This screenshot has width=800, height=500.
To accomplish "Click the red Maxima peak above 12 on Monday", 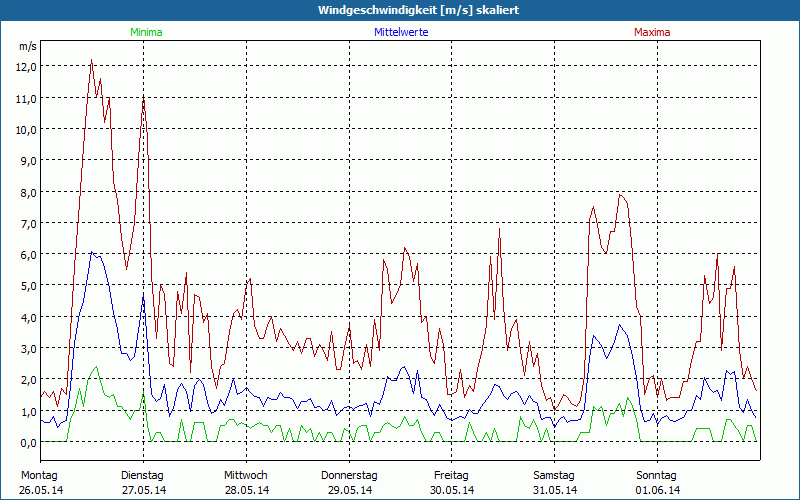I will [91, 60].
